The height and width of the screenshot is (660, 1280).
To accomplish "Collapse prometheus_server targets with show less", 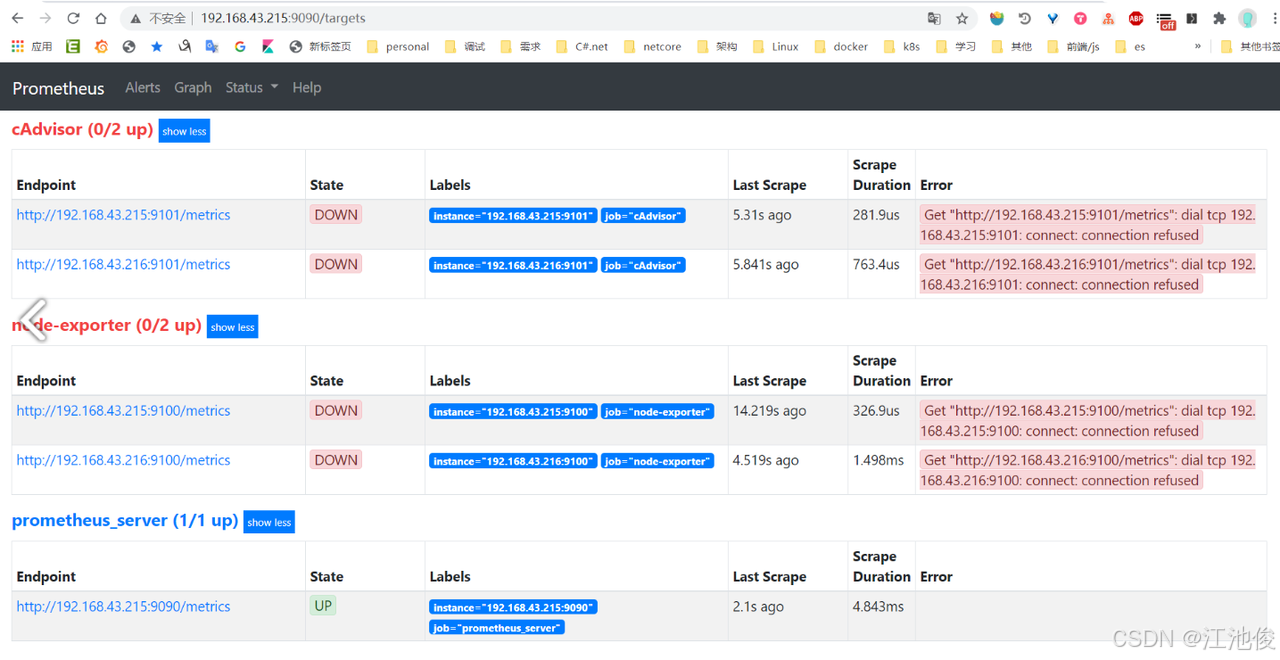I will click(269, 522).
